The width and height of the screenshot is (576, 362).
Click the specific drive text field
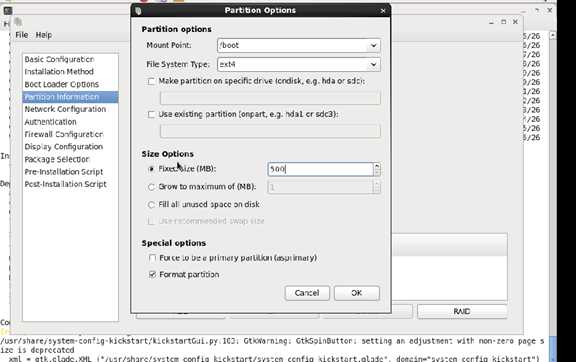pos(270,98)
